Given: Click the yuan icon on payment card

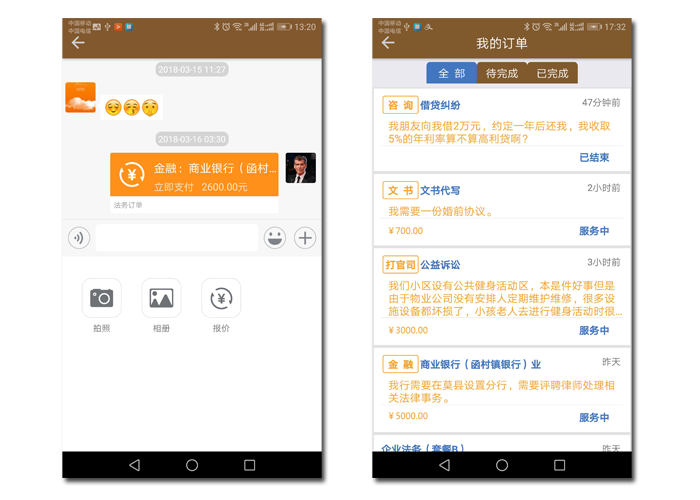Looking at the screenshot, I should 131,175.
